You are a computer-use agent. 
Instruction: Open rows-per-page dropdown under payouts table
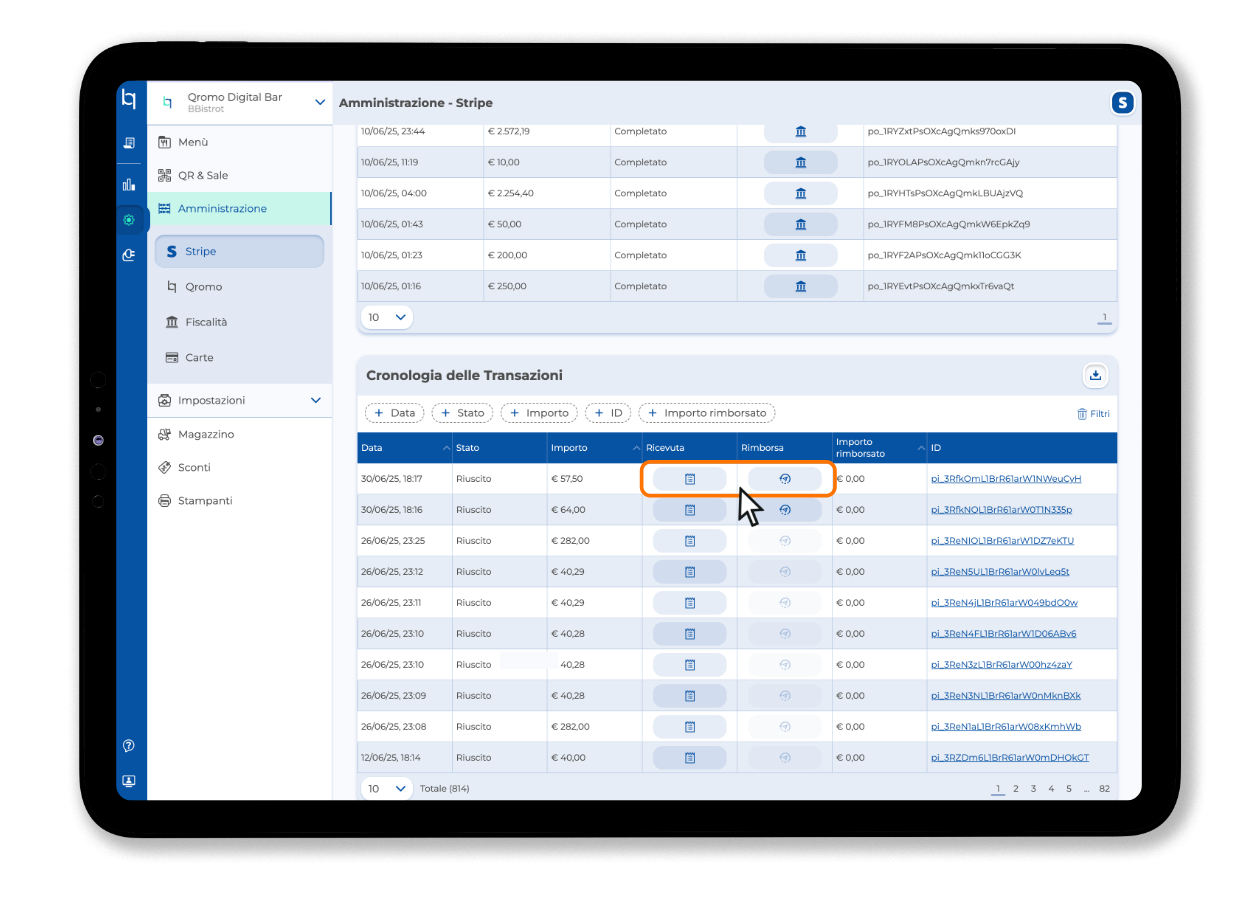pos(386,317)
